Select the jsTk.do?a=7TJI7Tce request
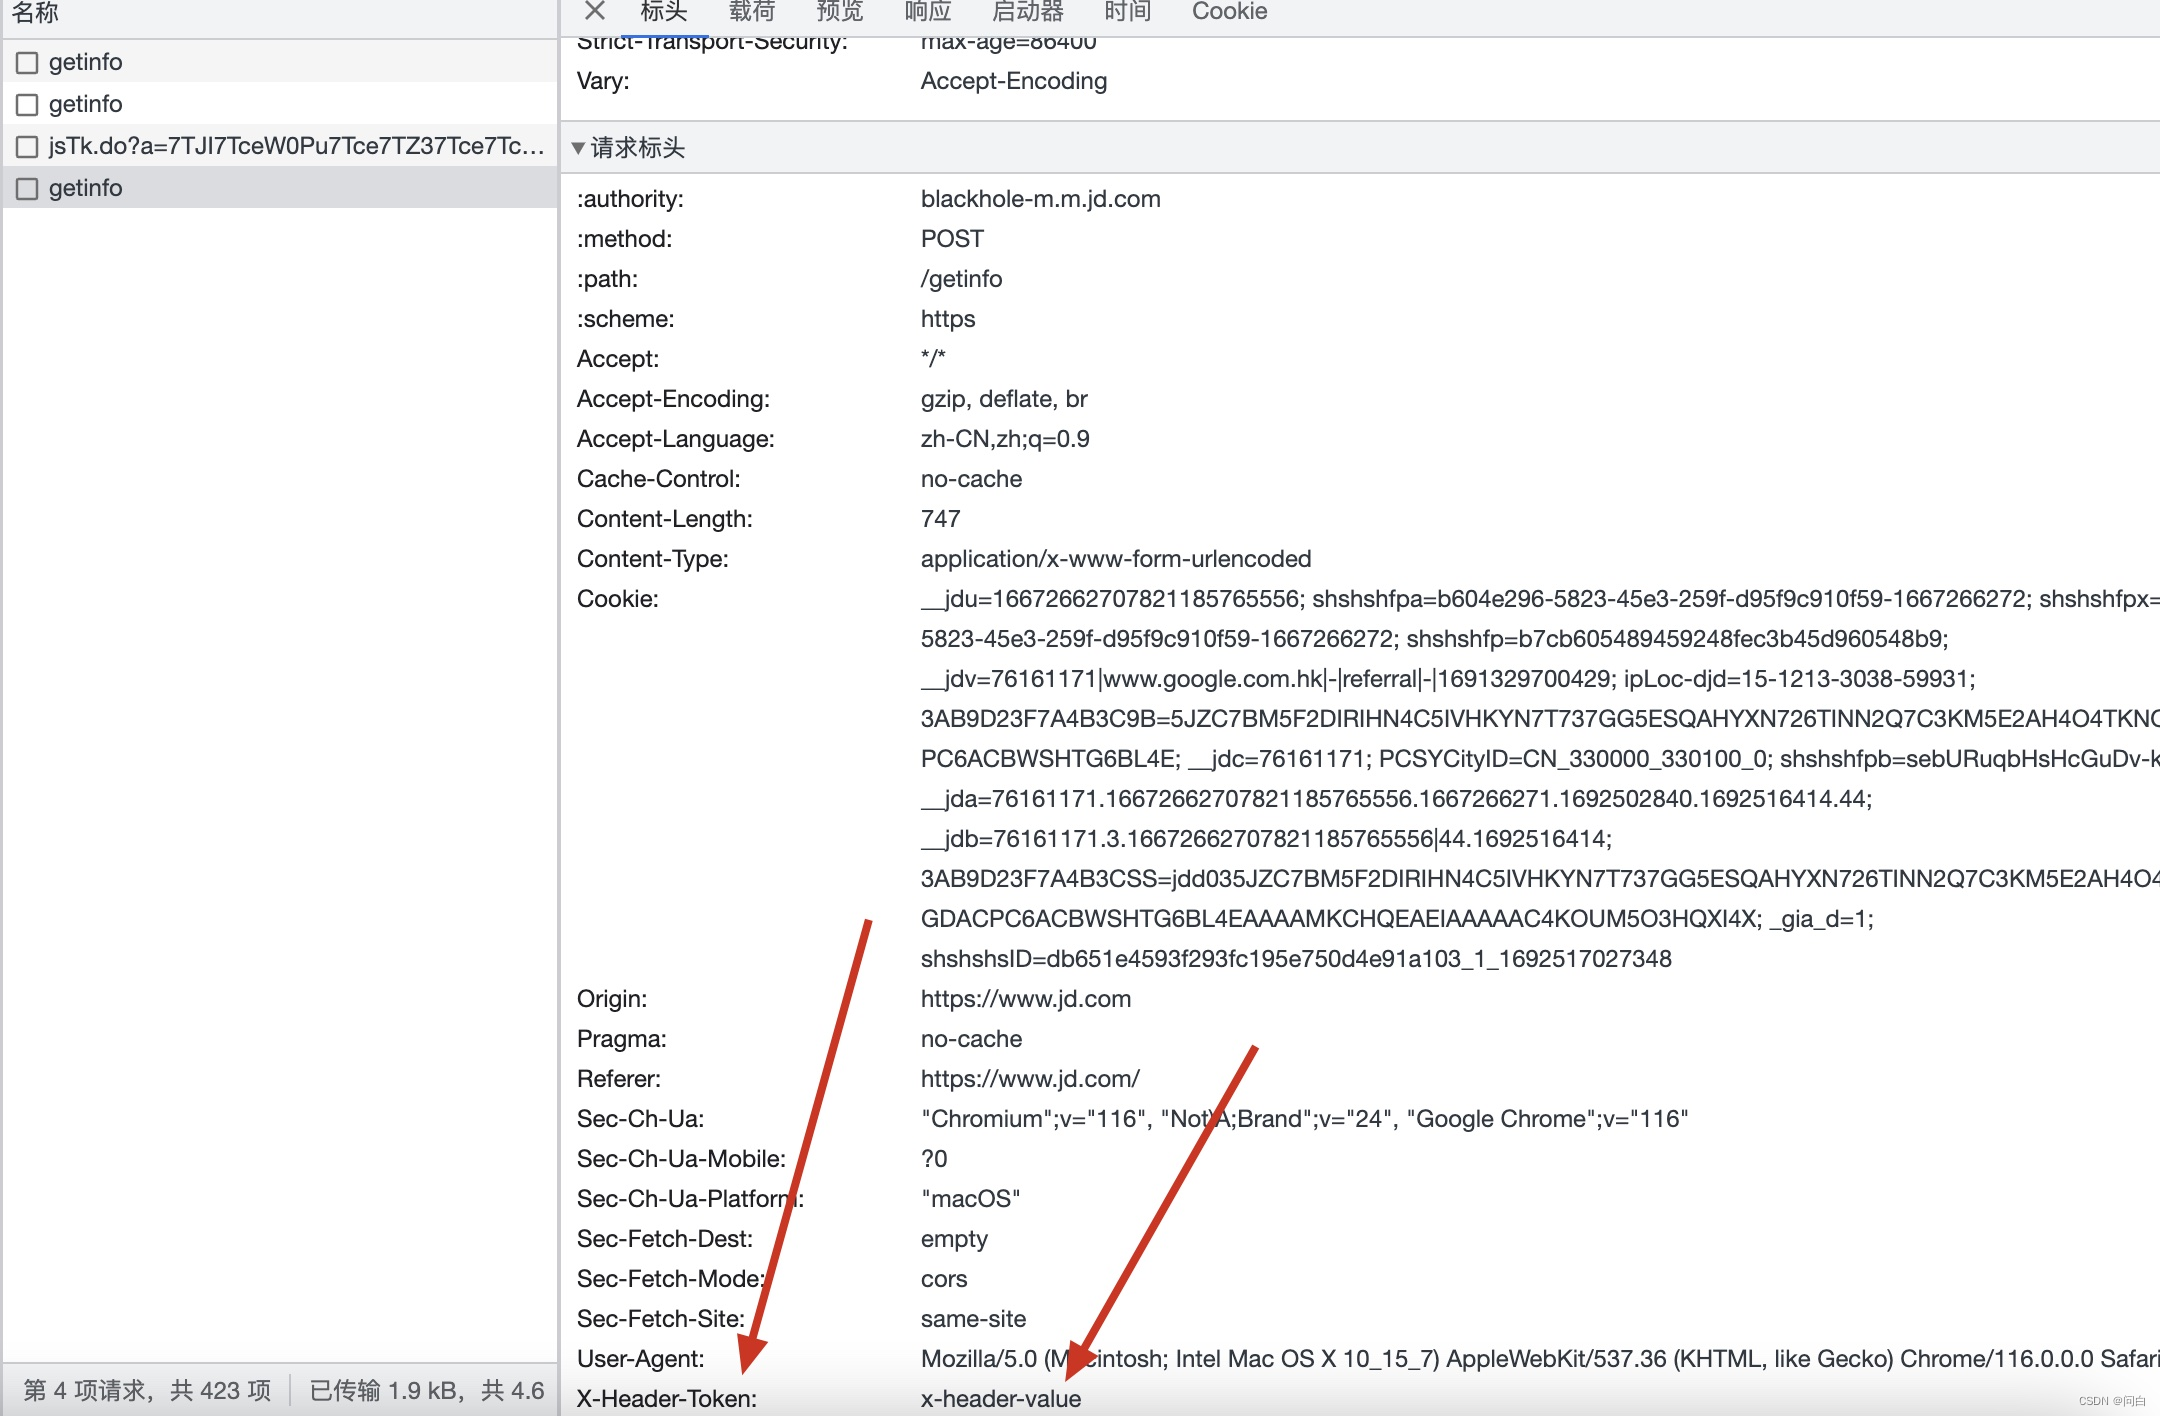 (280, 146)
